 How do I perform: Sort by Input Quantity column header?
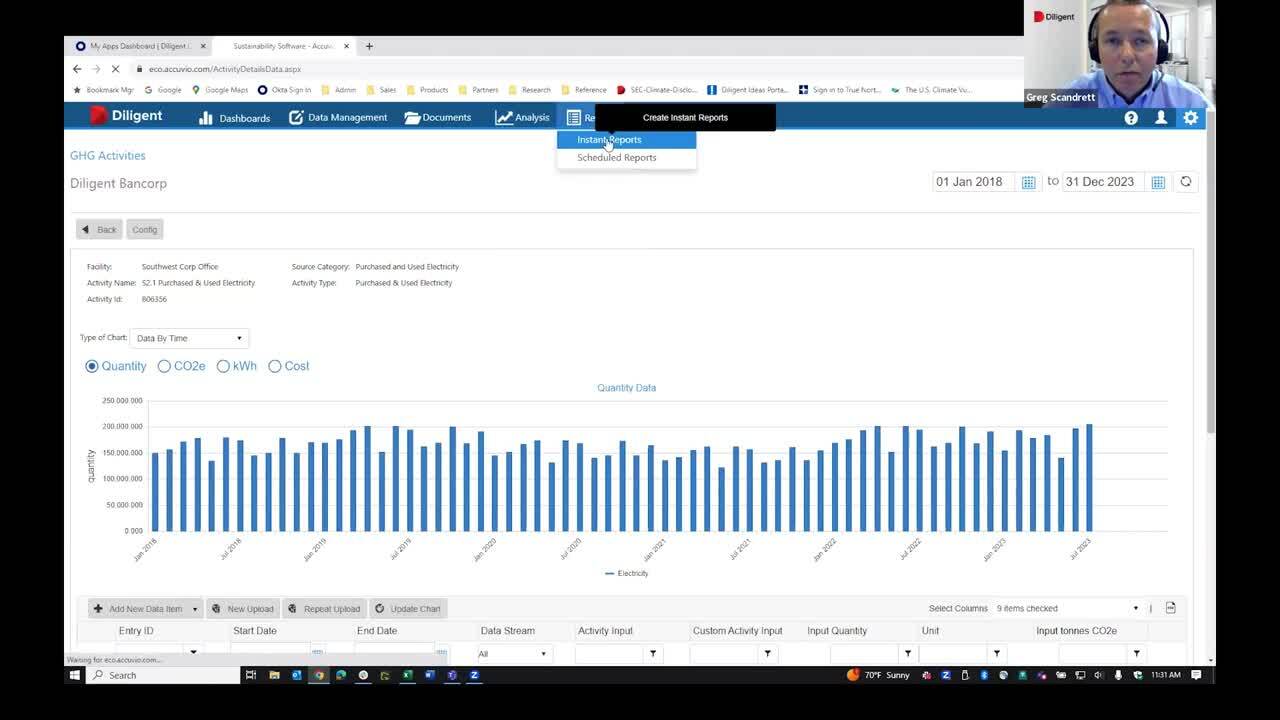tap(837, 631)
